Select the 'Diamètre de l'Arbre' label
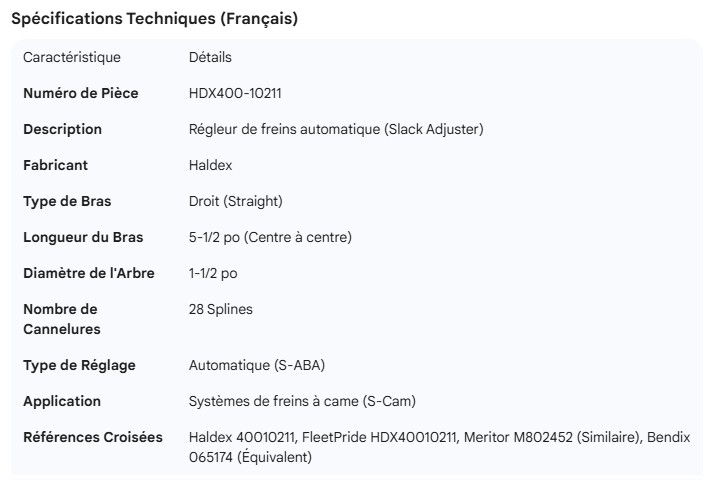This screenshot has width=708, height=480. tap(88, 273)
